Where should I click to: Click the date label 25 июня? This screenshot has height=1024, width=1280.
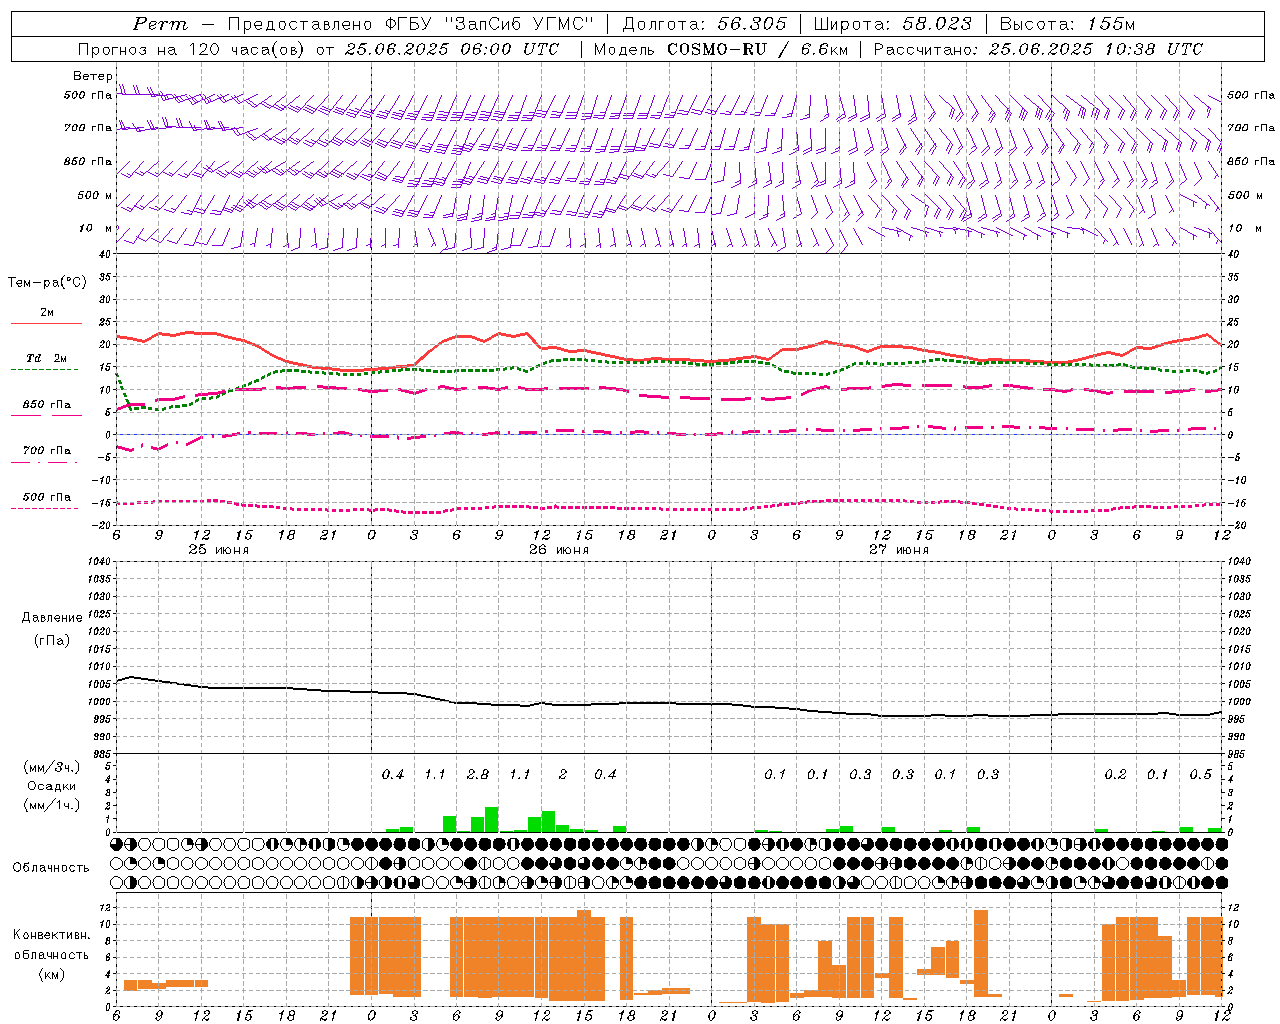pos(219,550)
